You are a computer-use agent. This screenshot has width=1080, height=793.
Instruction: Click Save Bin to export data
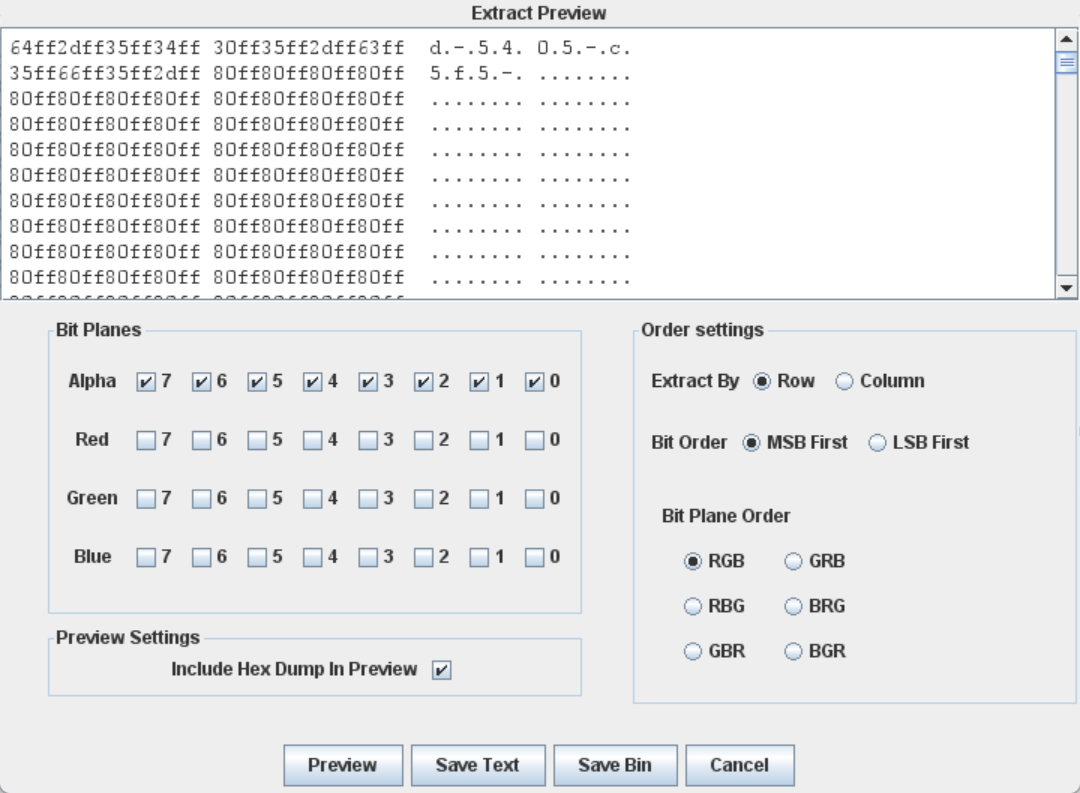615,766
